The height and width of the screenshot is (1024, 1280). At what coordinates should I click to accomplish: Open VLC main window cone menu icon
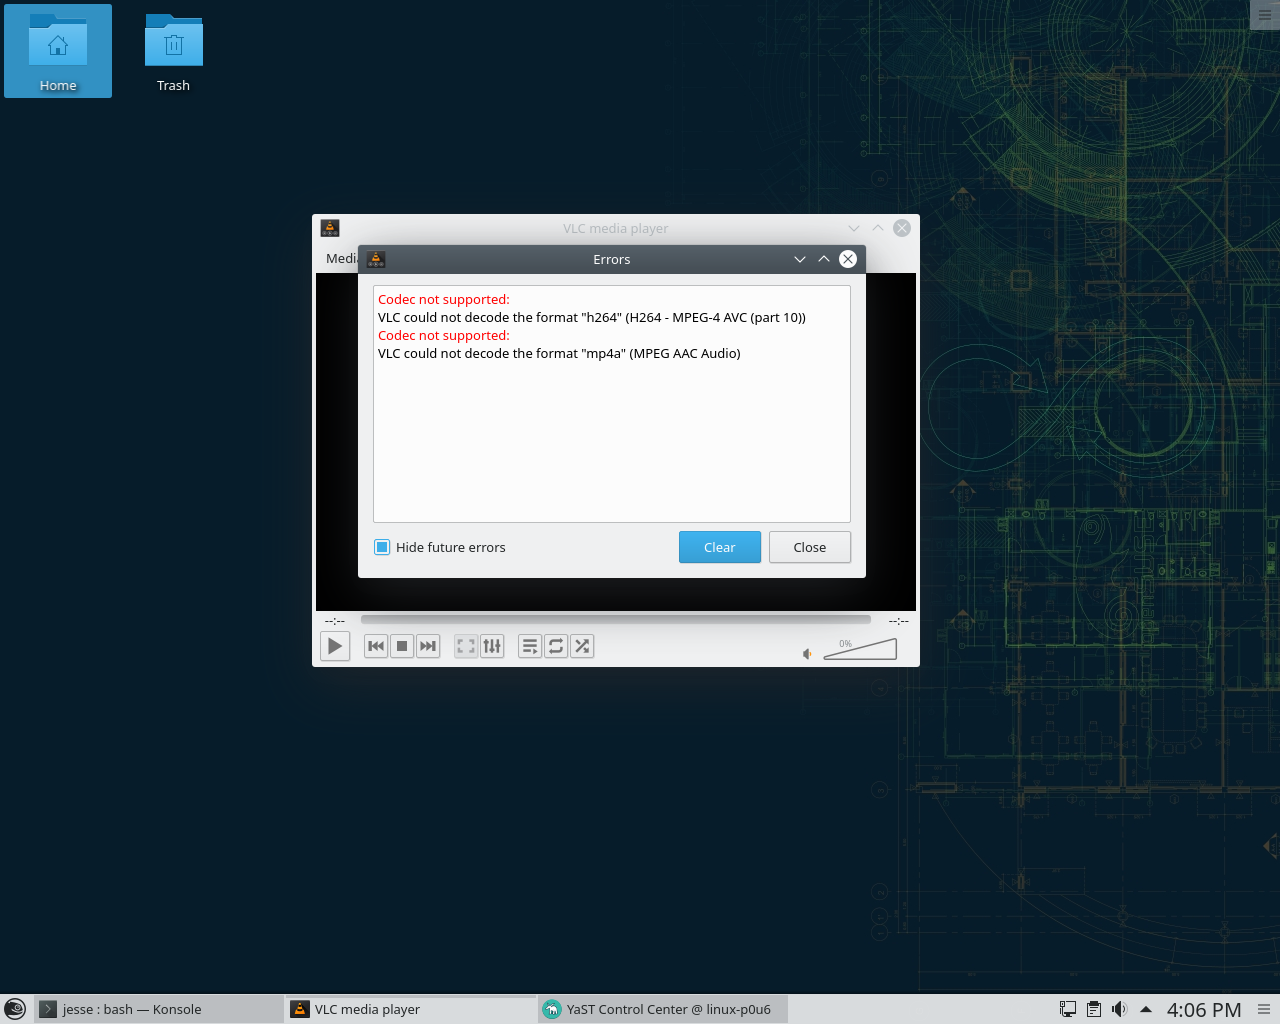click(330, 228)
